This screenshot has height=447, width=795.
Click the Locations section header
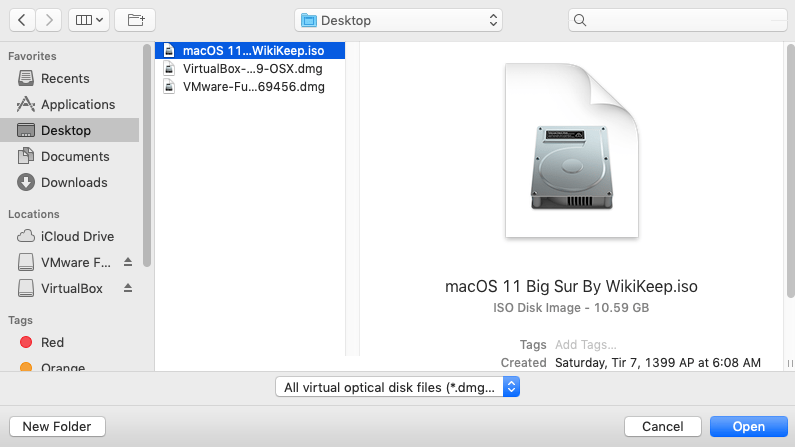33,214
